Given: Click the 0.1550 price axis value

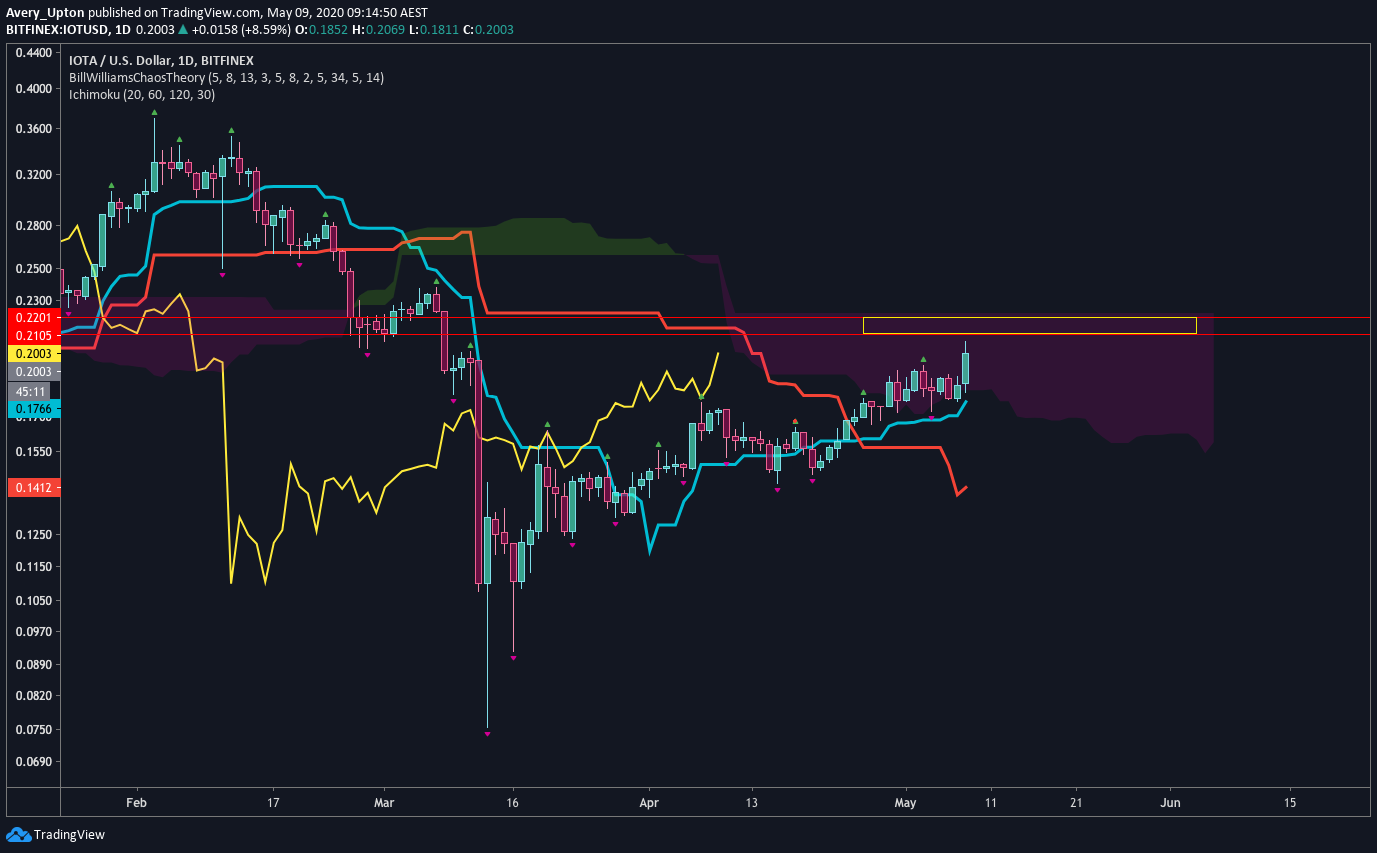Looking at the screenshot, I should tap(33, 452).
